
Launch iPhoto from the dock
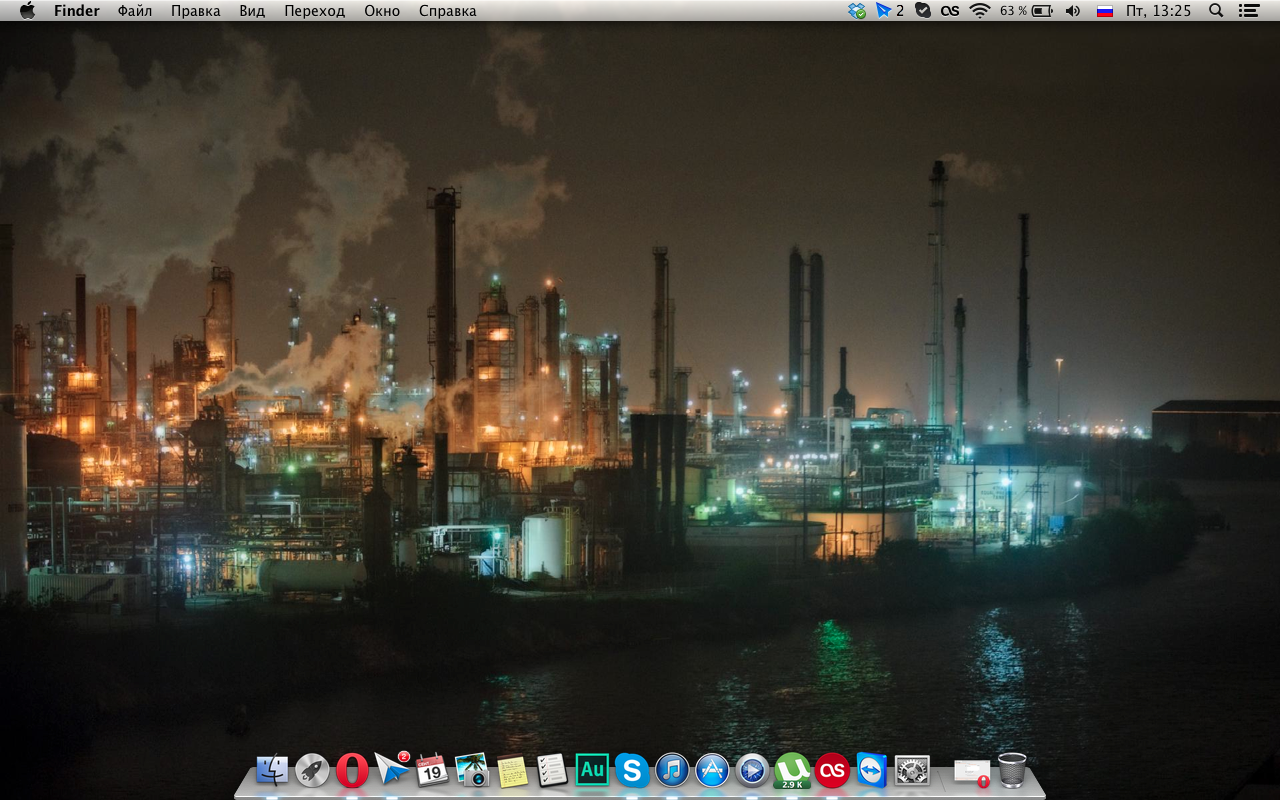click(x=472, y=770)
